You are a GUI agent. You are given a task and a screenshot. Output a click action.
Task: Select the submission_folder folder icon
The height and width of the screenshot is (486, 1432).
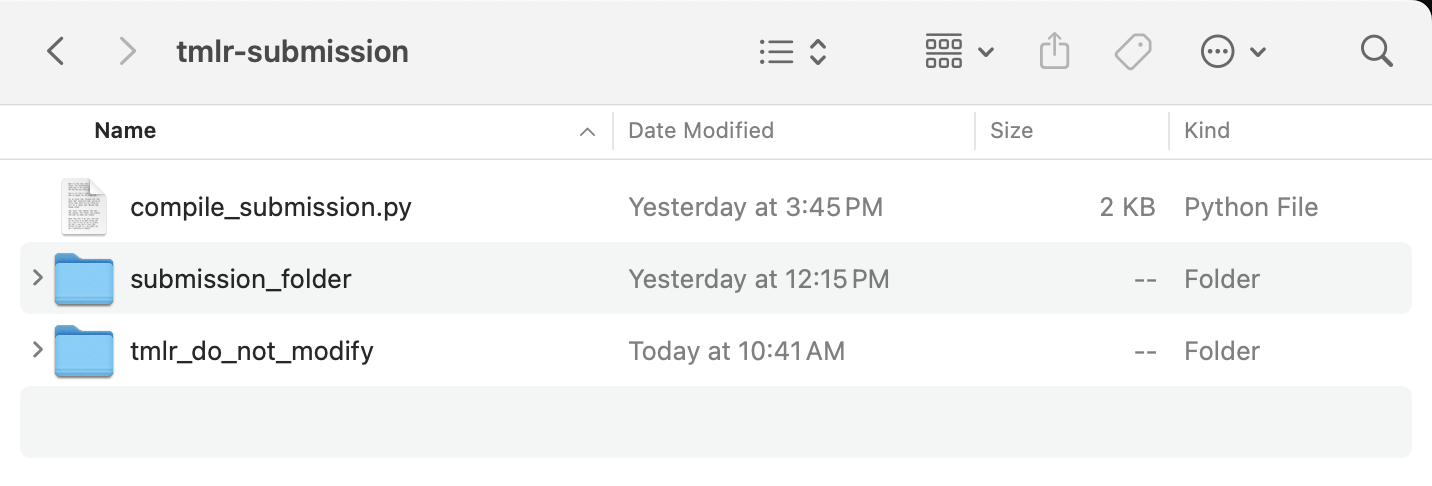click(x=83, y=279)
